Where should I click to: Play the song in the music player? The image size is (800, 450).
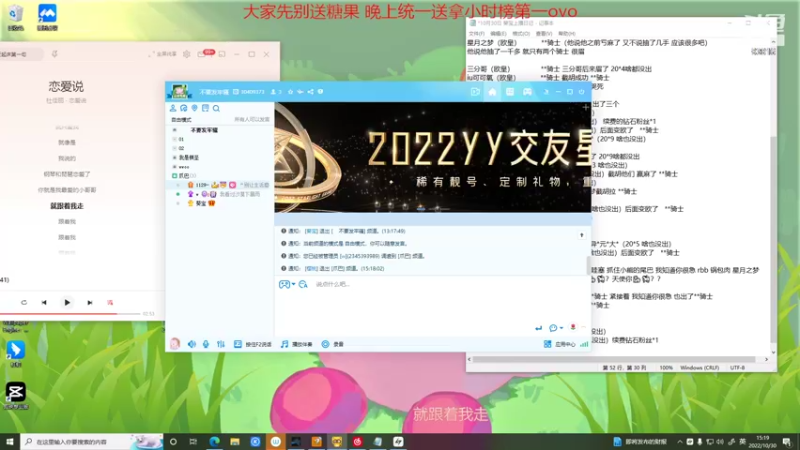(67, 303)
